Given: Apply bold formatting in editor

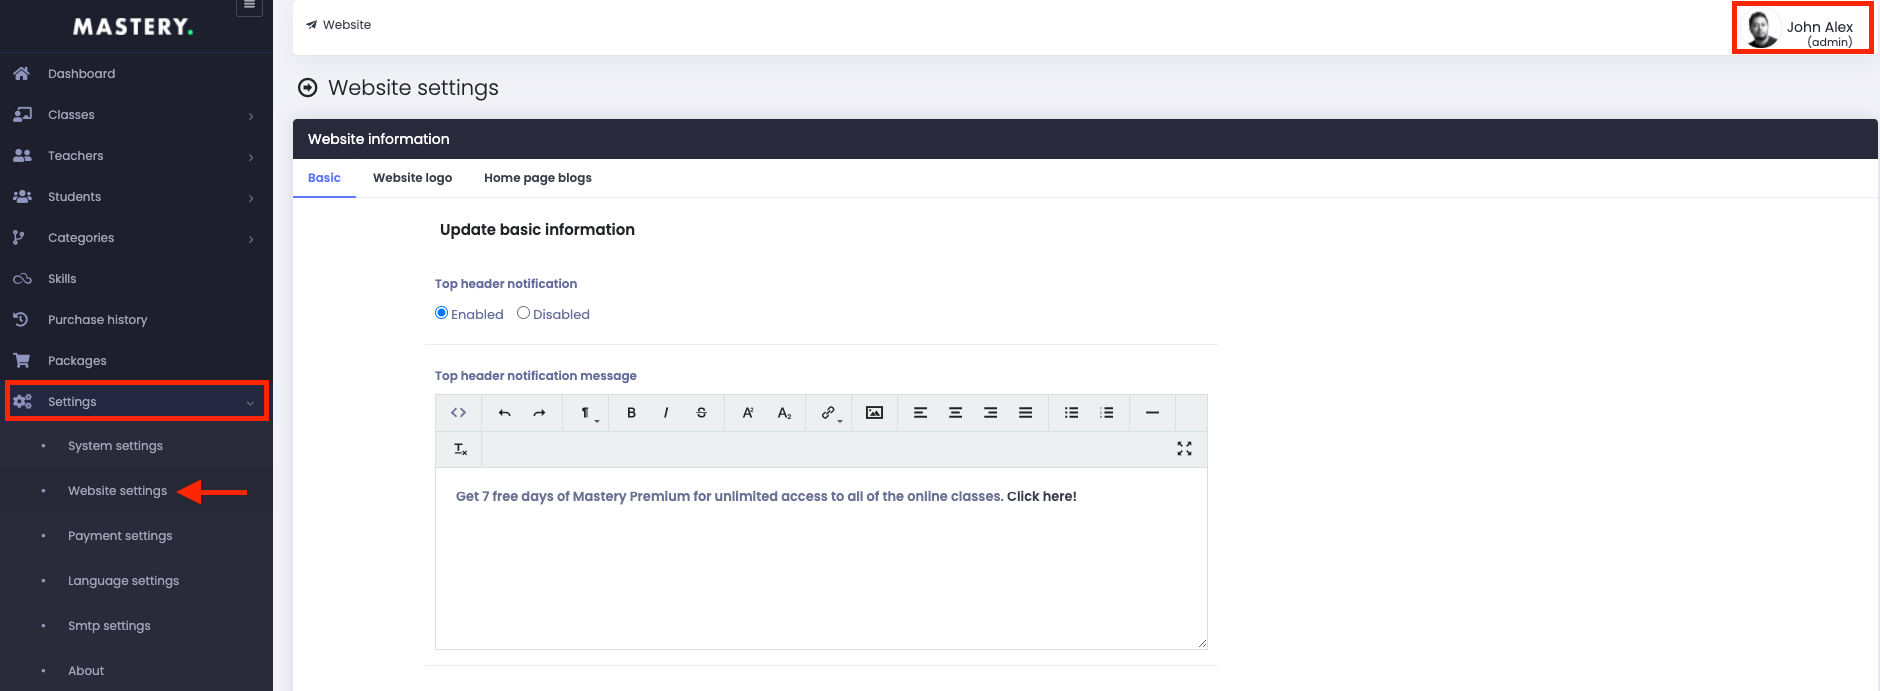Looking at the screenshot, I should coord(631,413).
